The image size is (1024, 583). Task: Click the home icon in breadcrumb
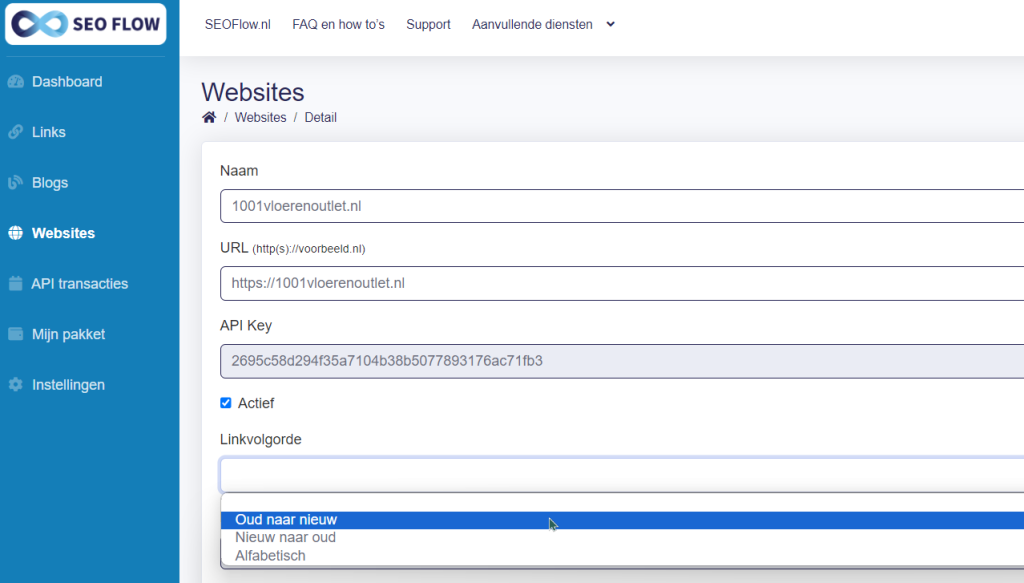(x=209, y=118)
